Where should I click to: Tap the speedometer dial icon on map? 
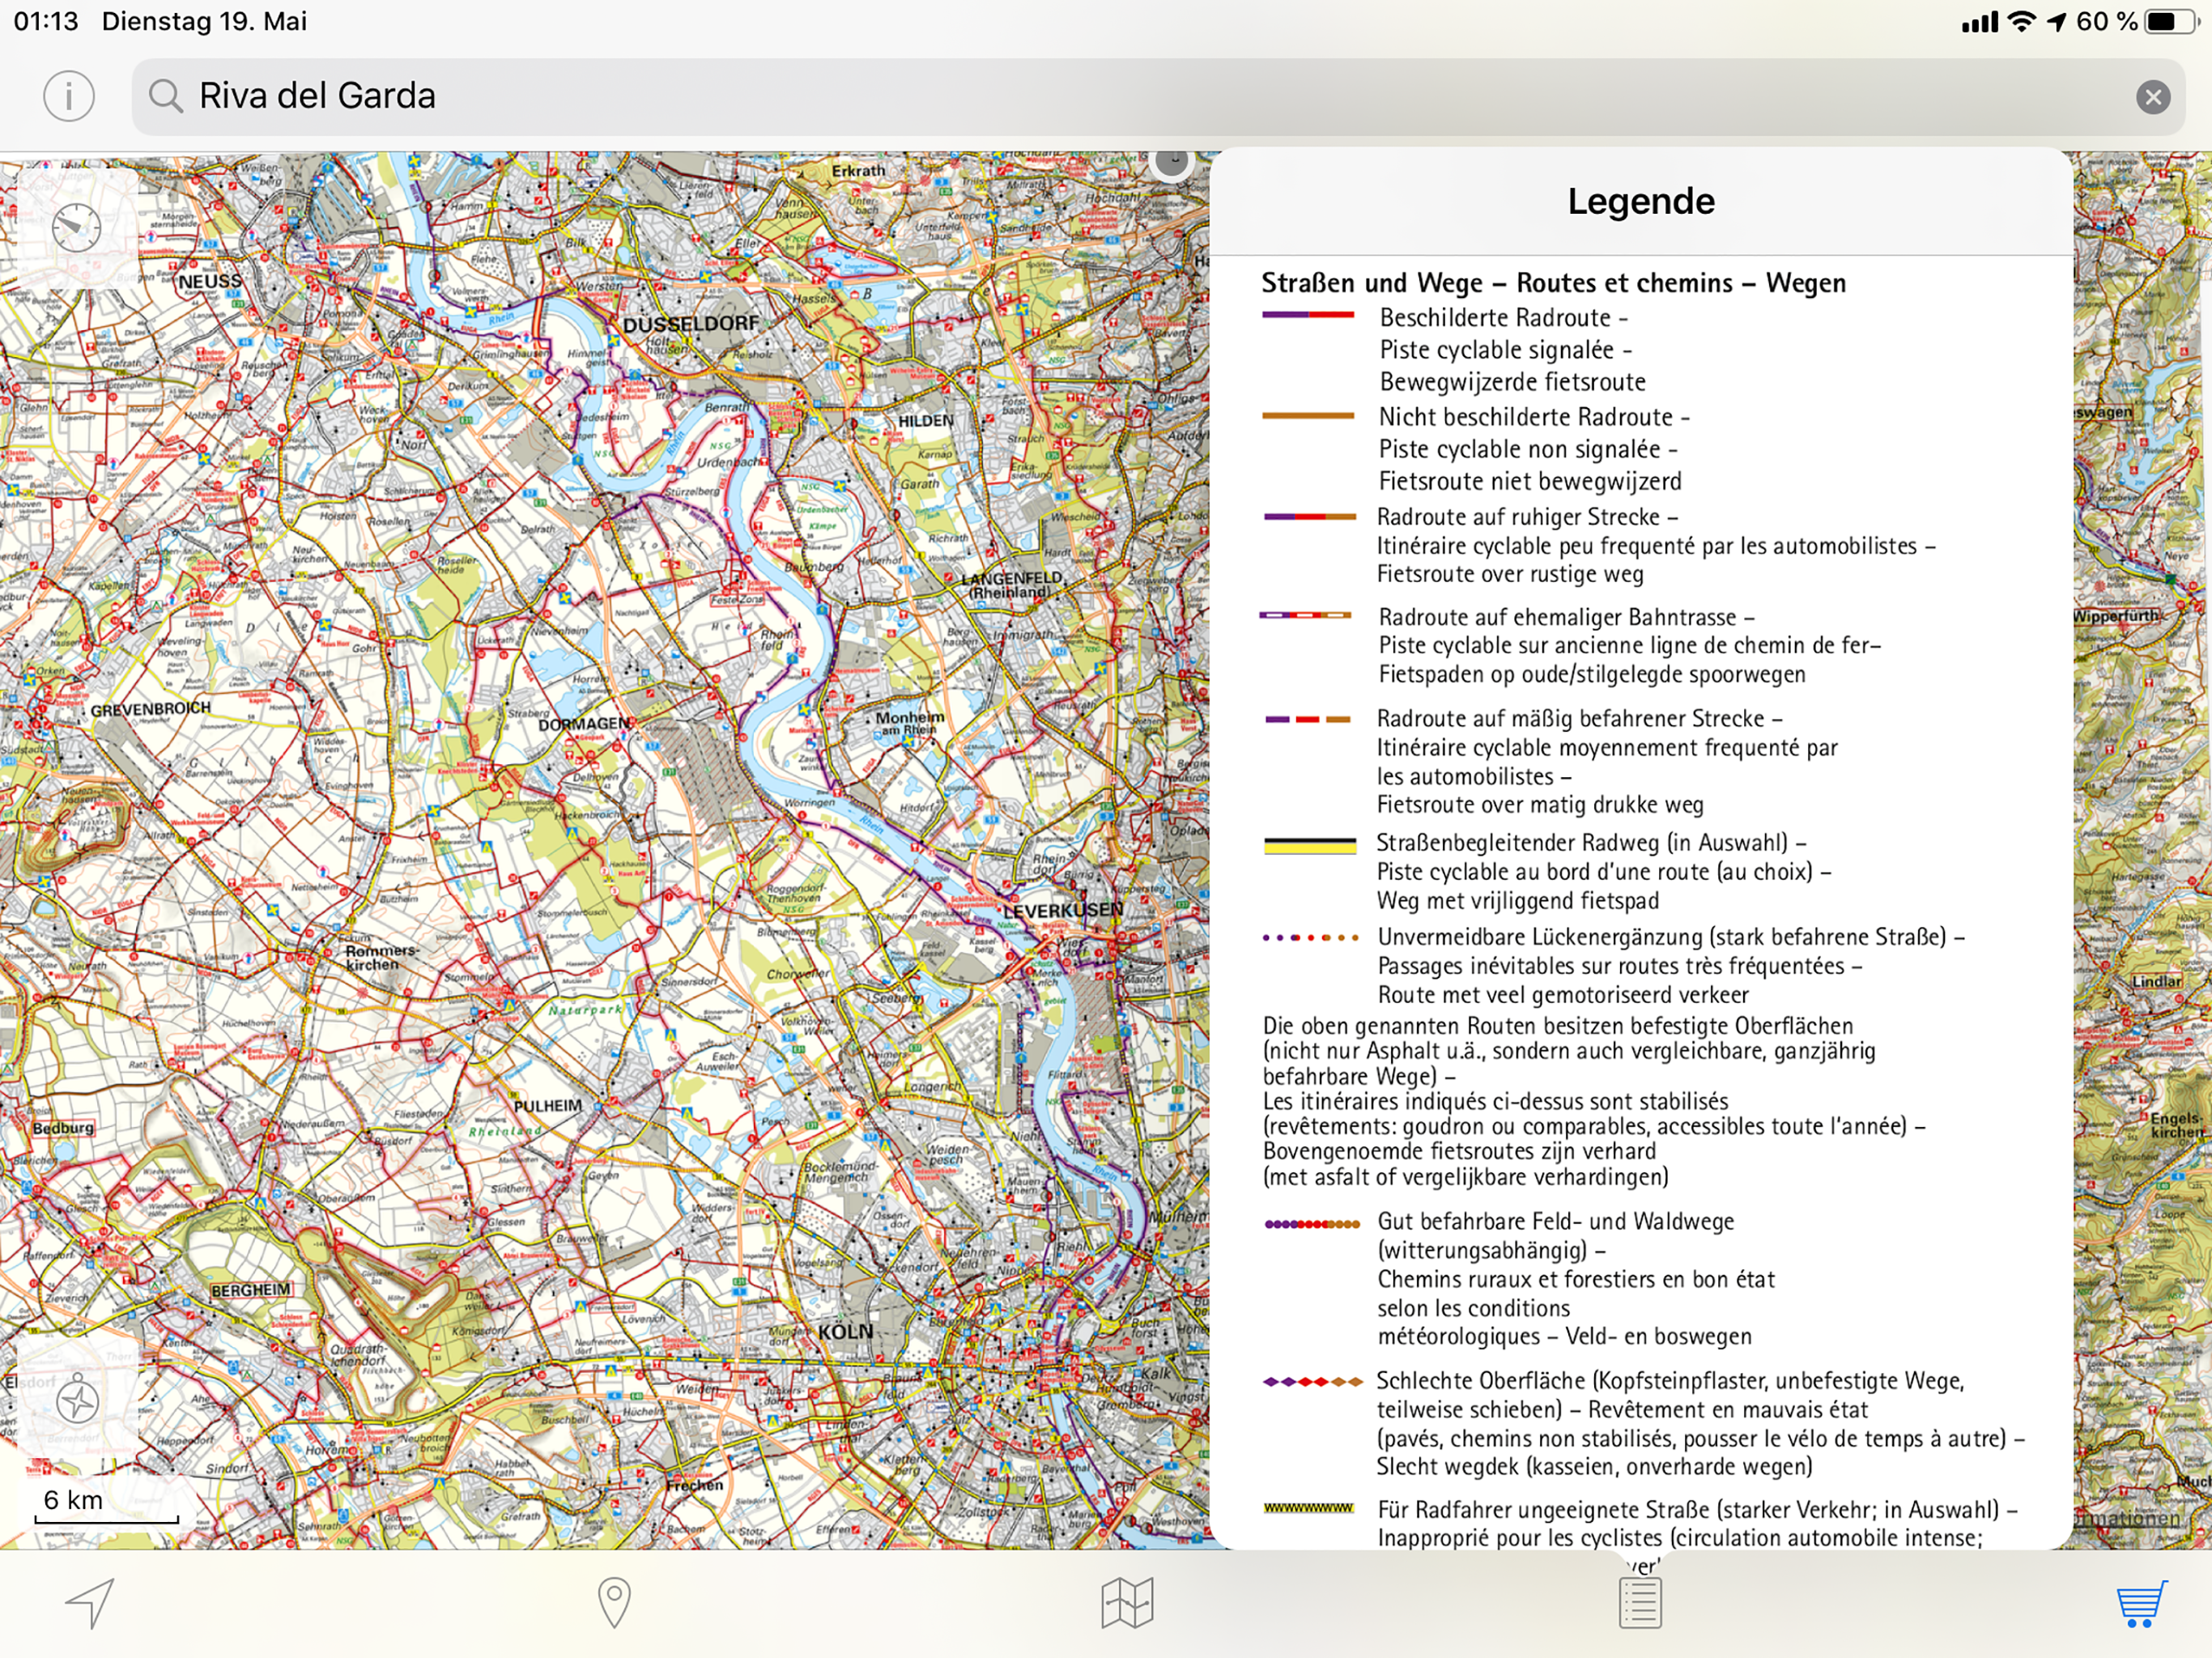point(77,228)
